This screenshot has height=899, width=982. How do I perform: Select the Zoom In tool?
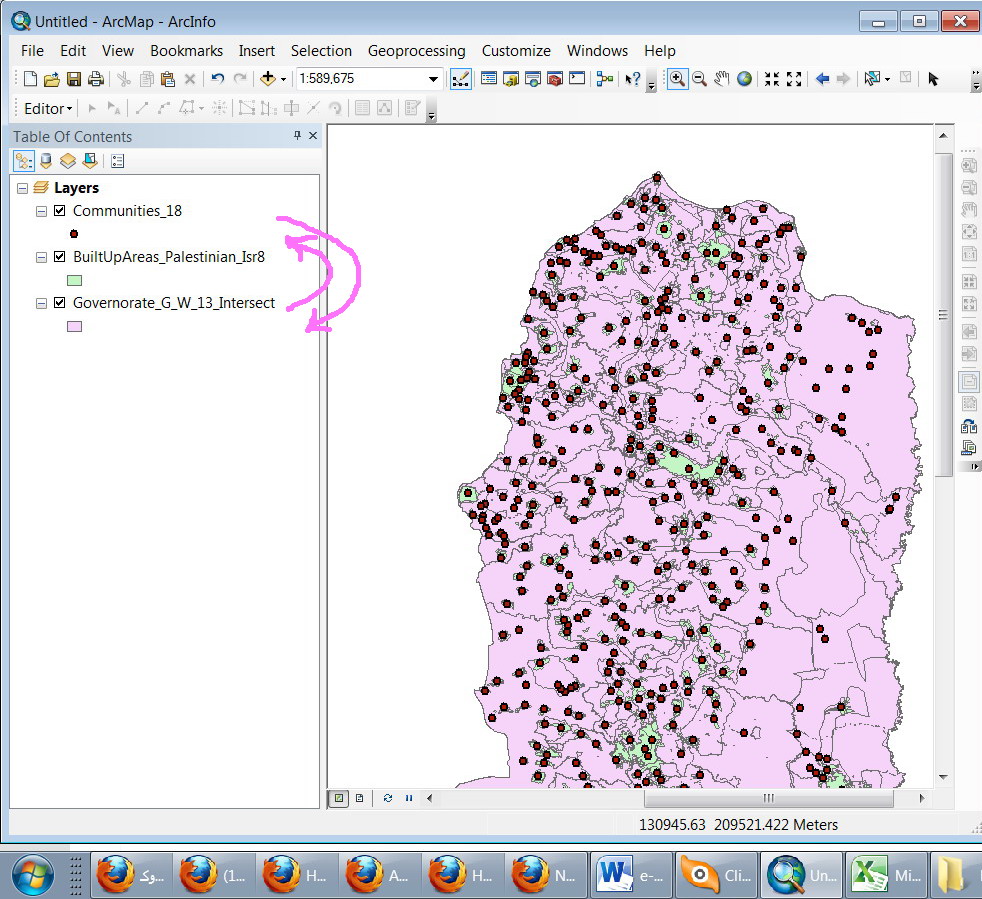point(677,79)
